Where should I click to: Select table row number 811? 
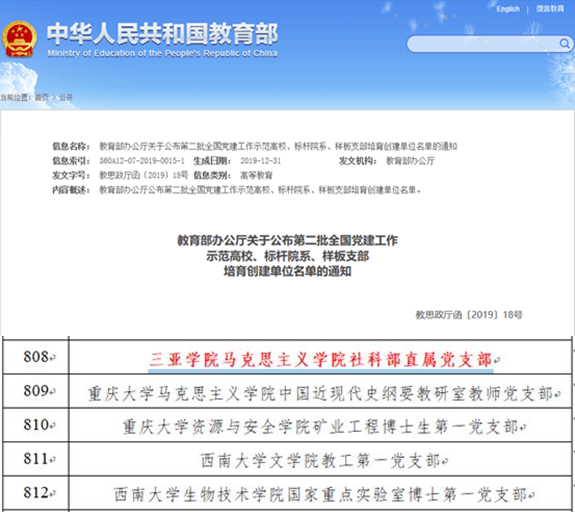[36, 458]
